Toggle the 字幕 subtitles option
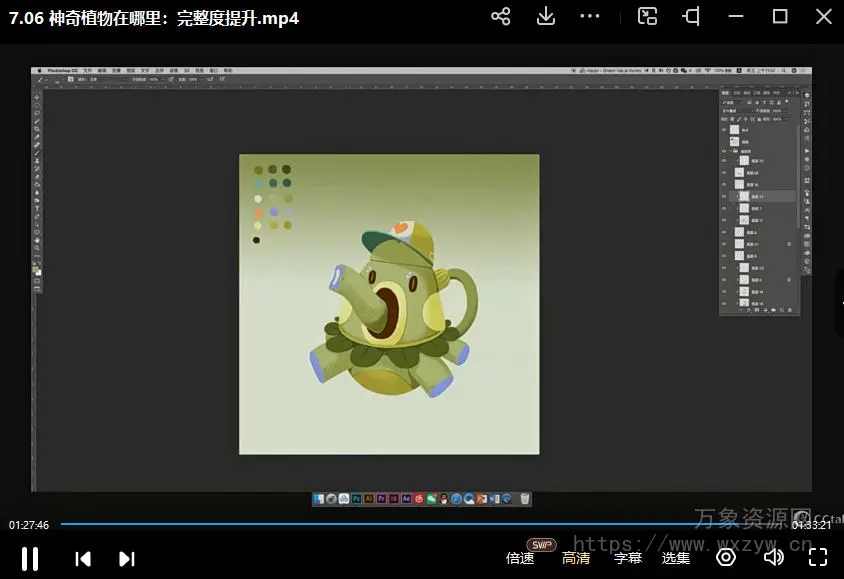Image resolution: width=844 pixels, height=579 pixels. pos(628,558)
